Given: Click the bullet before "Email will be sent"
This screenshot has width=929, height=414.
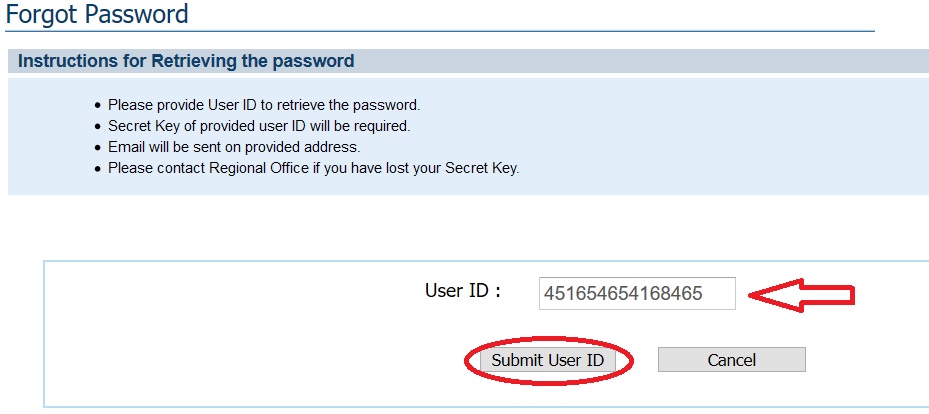Looking at the screenshot, I should point(98,147).
